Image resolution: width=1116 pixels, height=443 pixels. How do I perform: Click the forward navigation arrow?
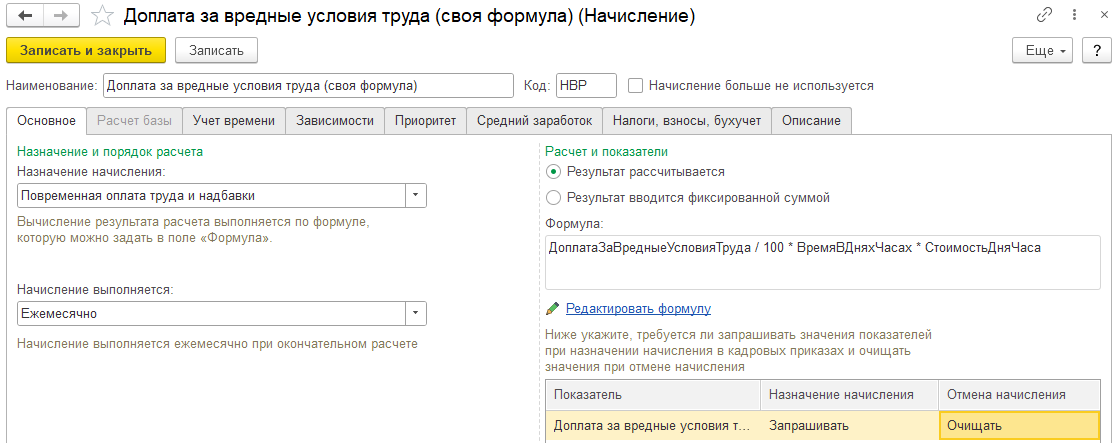click(x=61, y=16)
